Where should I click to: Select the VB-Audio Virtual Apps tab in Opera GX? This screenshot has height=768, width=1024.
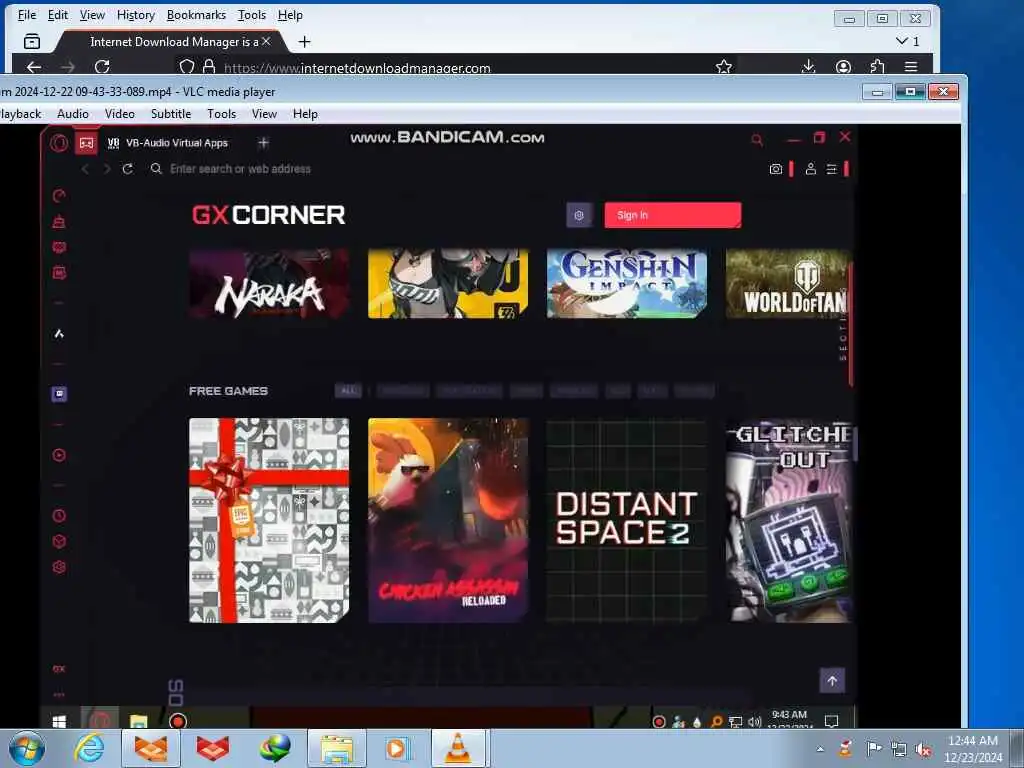[168, 142]
